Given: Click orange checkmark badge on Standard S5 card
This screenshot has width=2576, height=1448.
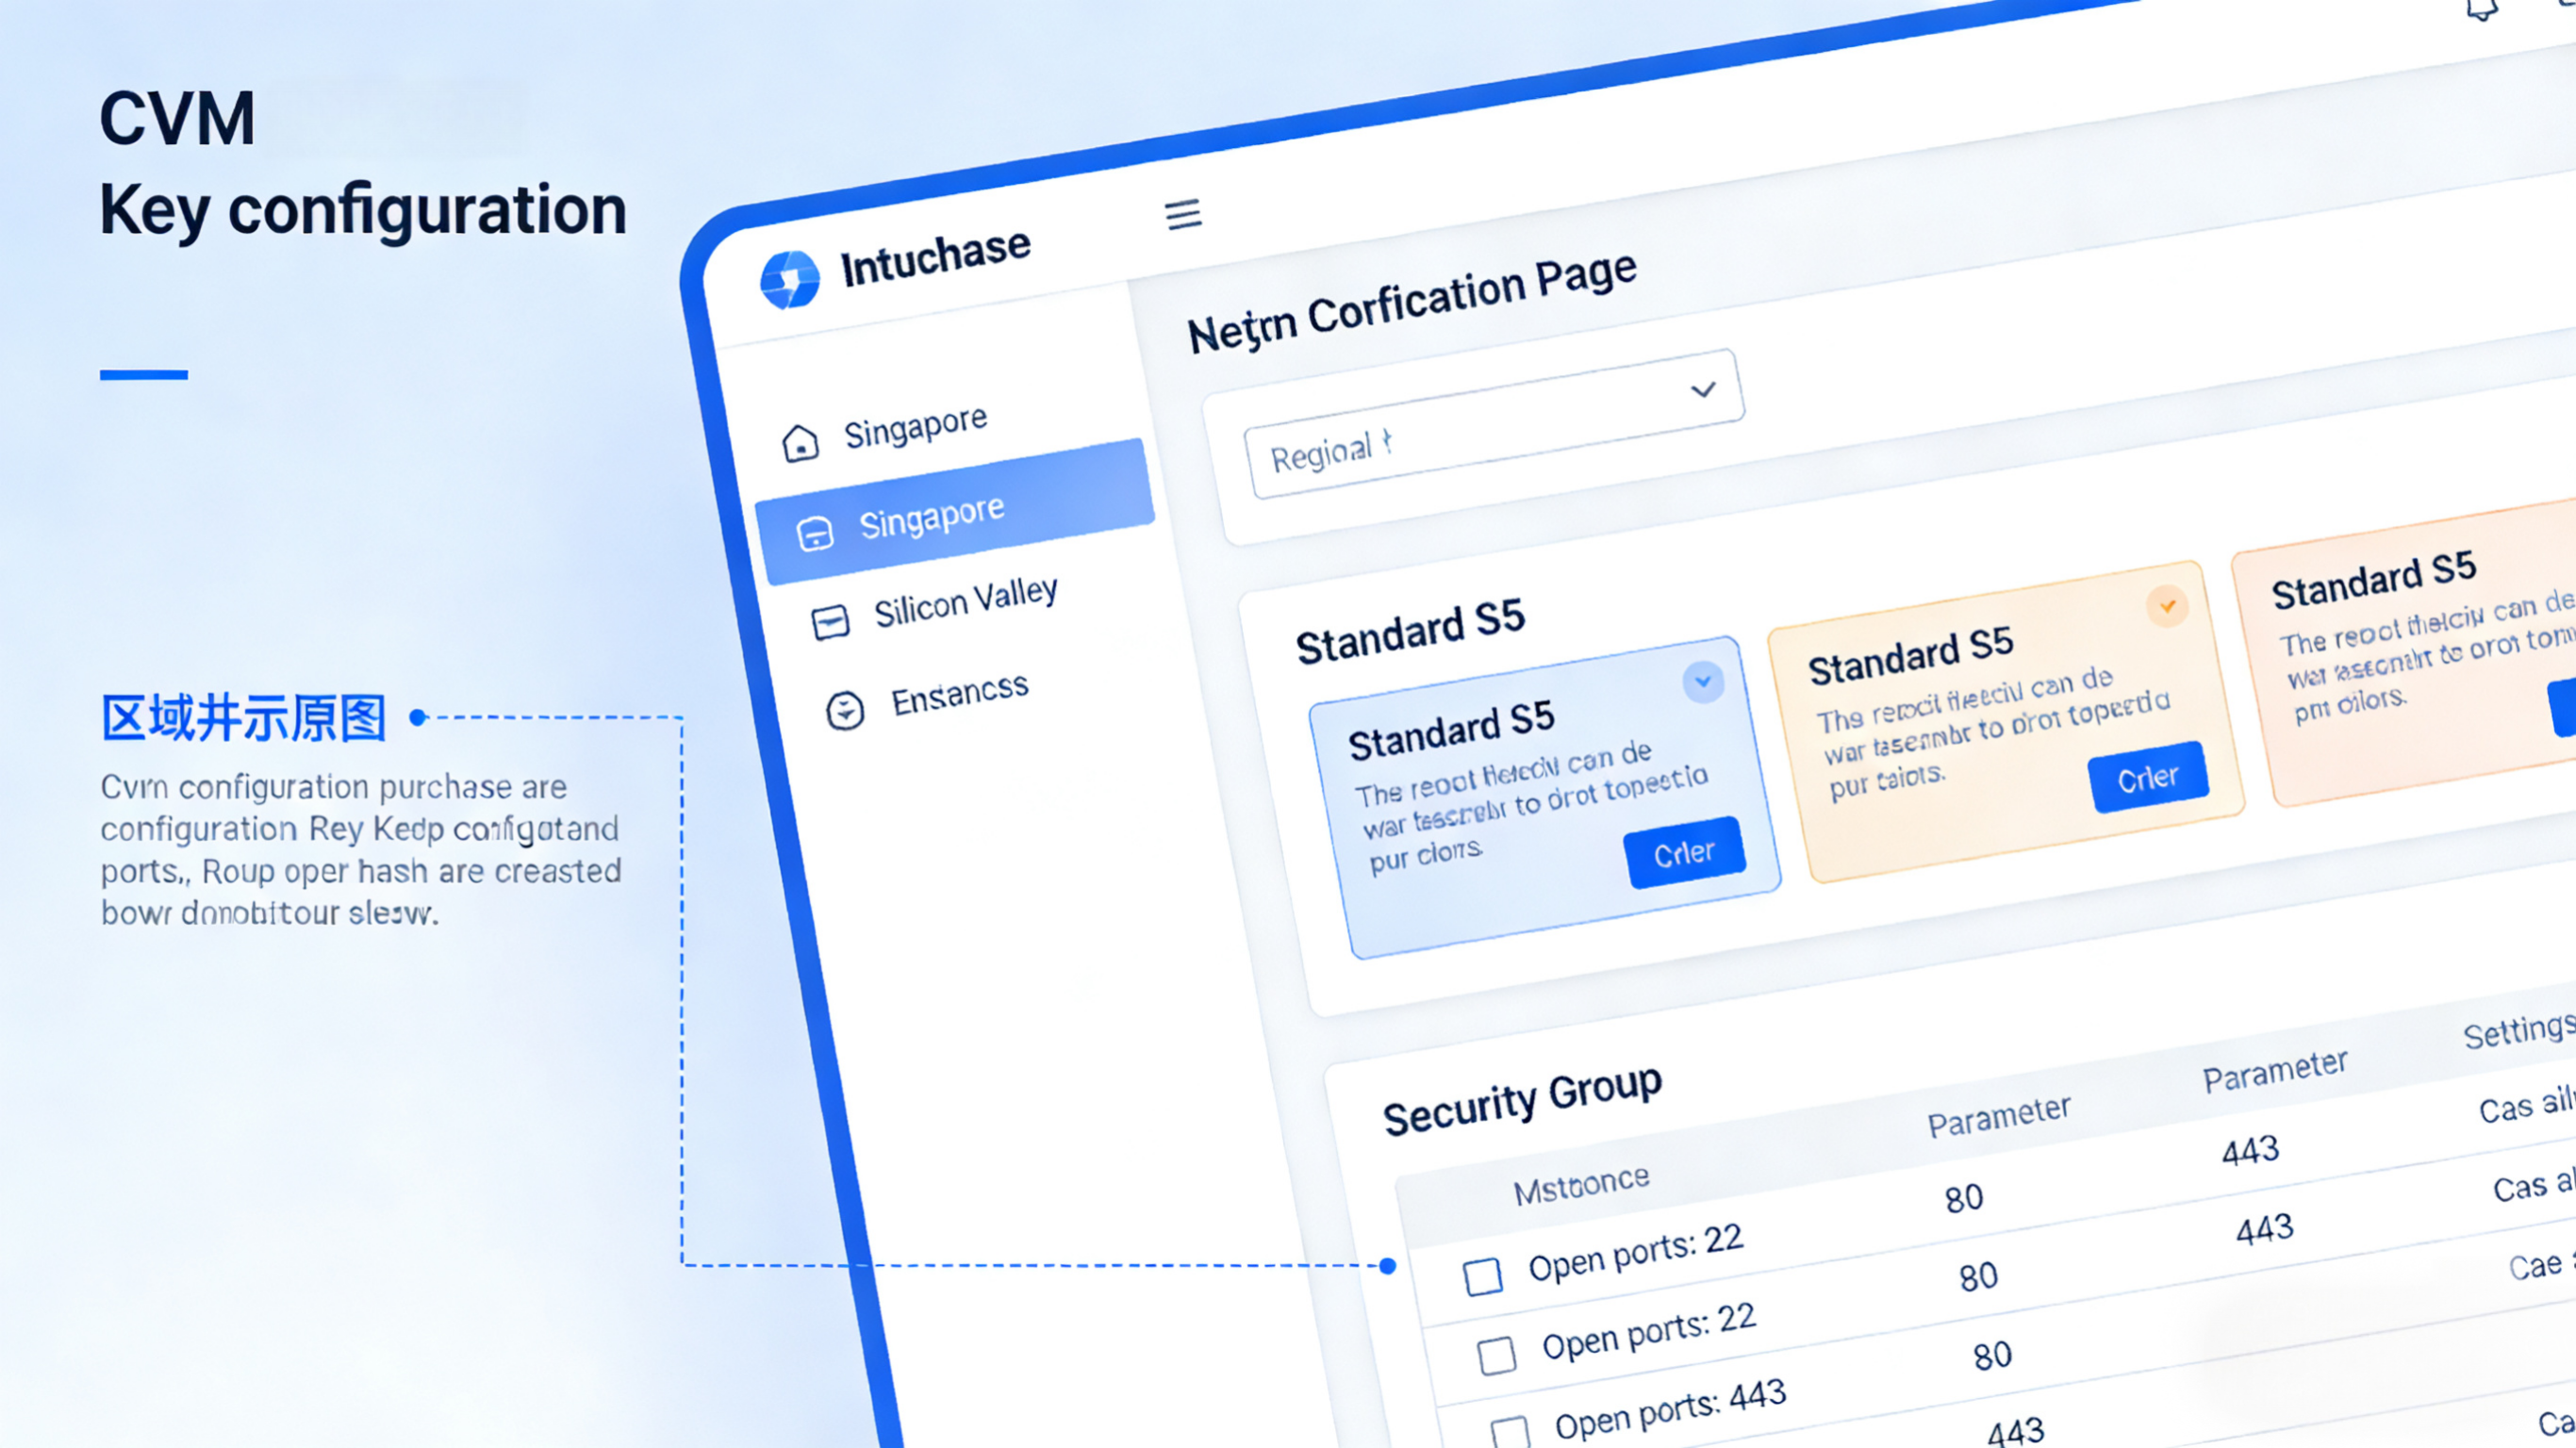Looking at the screenshot, I should (x=2167, y=606).
